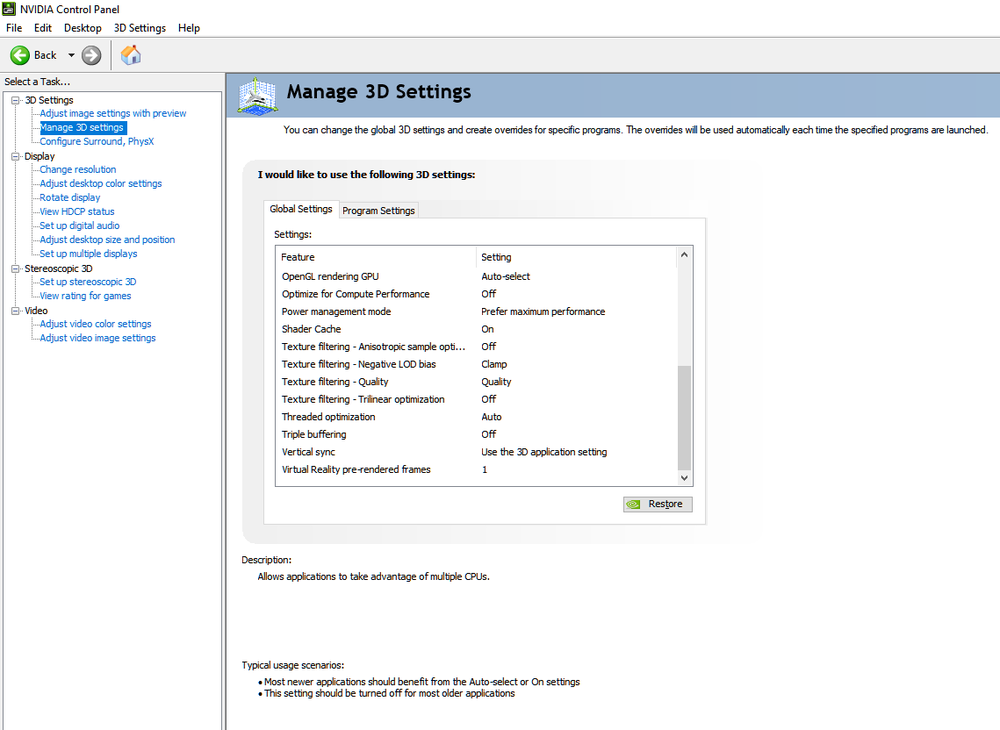Open Set up stereoscopic 3D
The width and height of the screenshot is (1000, 730).
[x=88, y=282]
